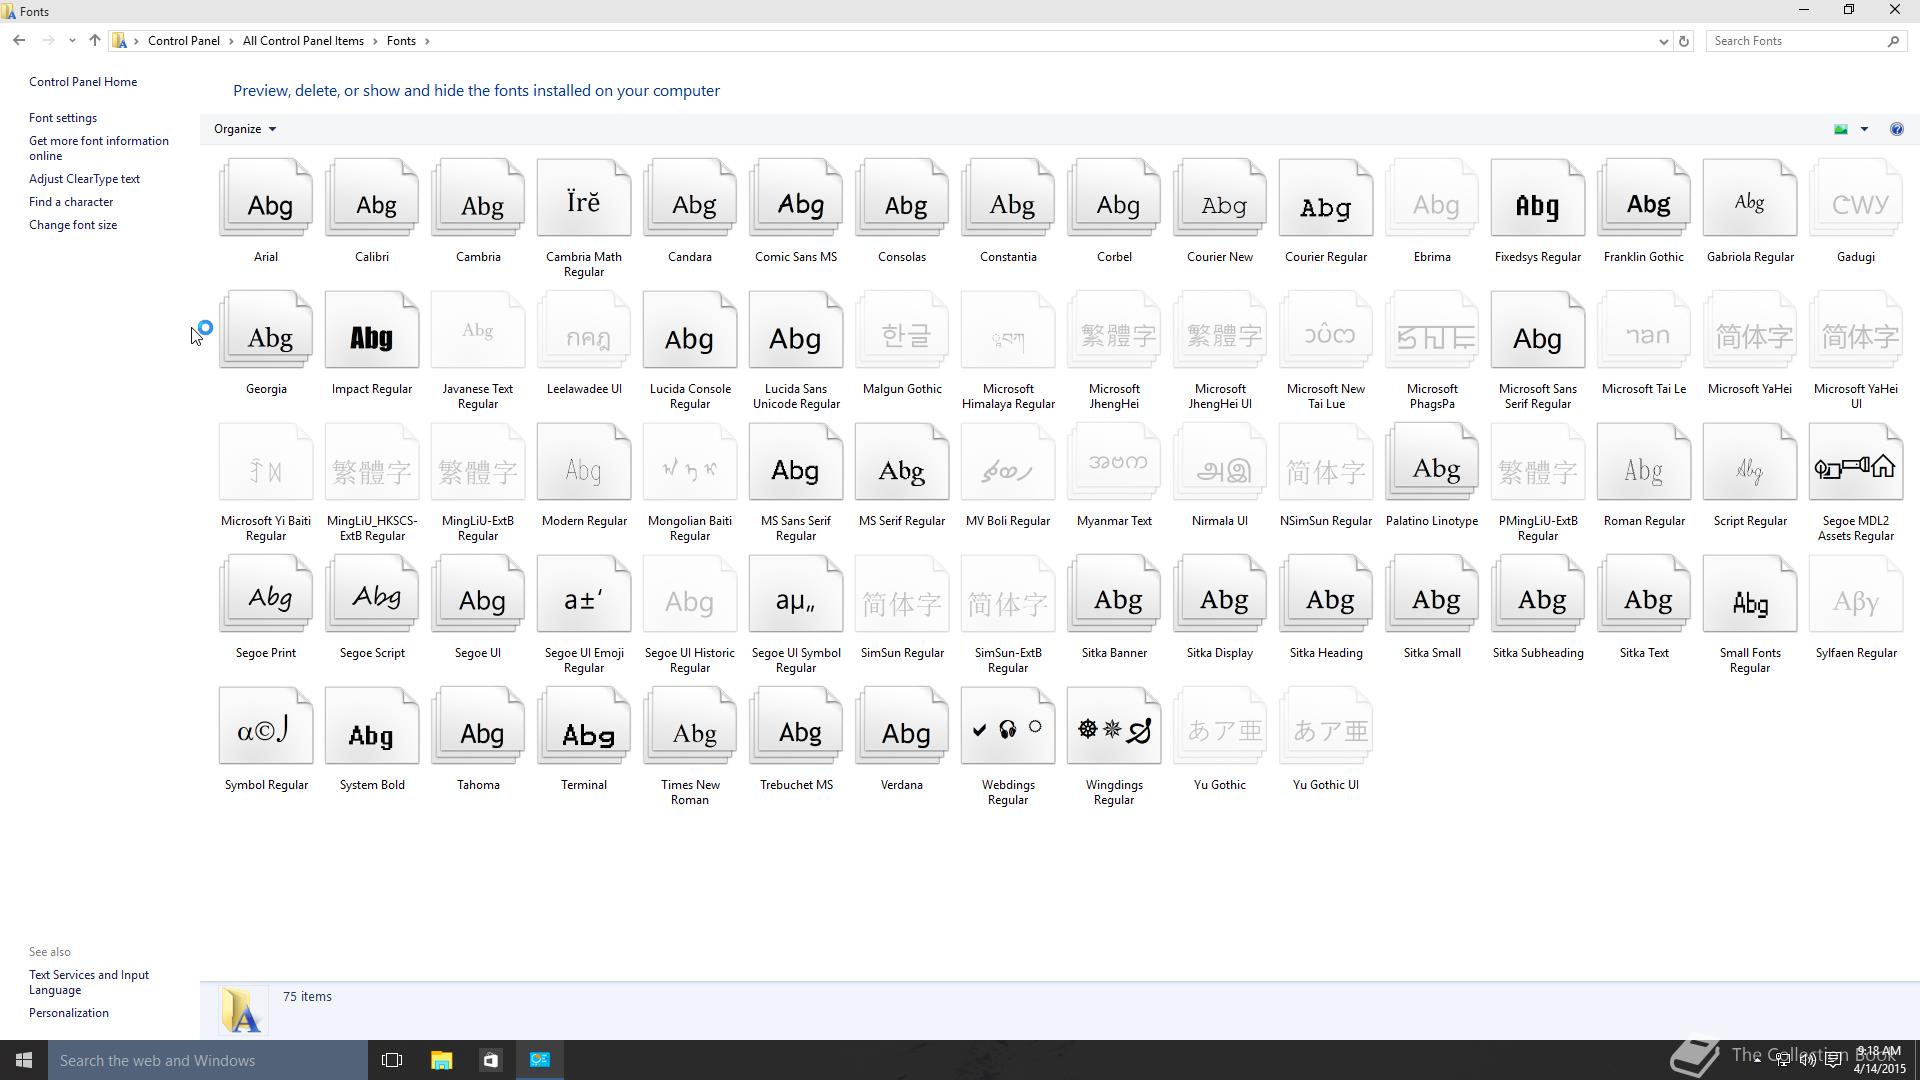Open Find a character link
The height and width of the screenshot is (1080, 1920).
(x=71, y=202)
